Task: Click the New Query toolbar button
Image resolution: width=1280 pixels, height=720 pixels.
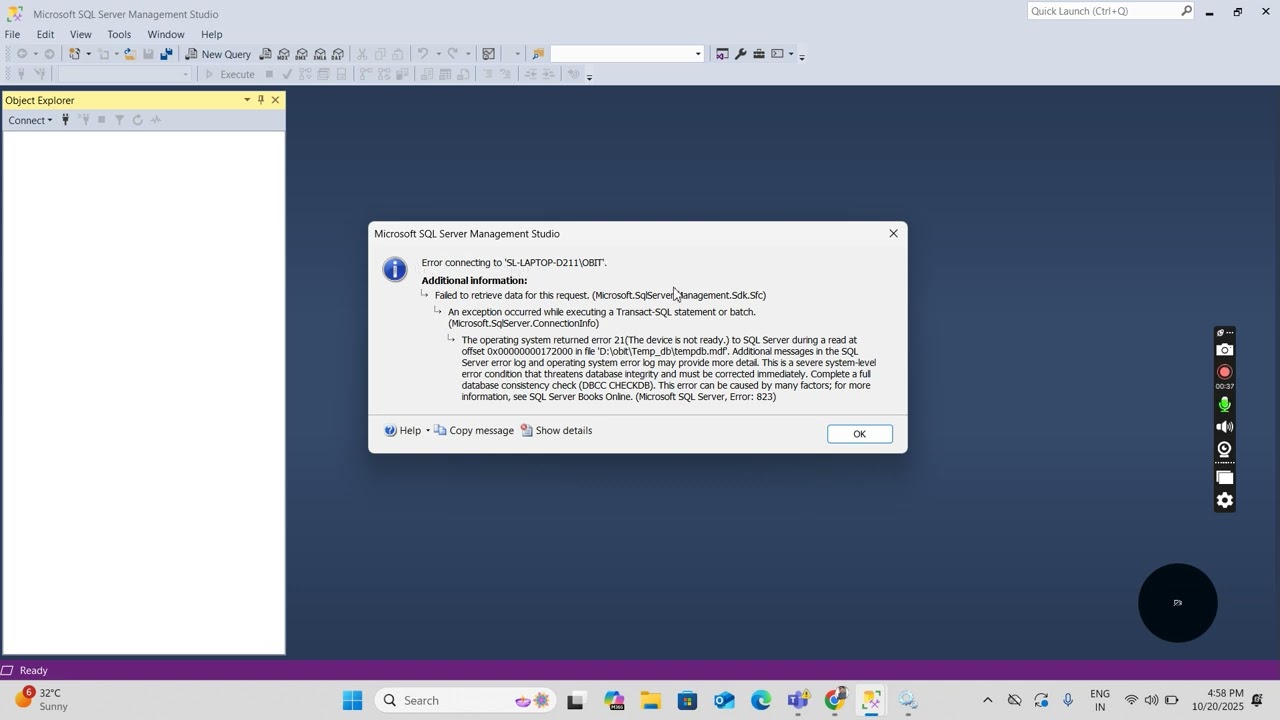Action: click(218, 54)
